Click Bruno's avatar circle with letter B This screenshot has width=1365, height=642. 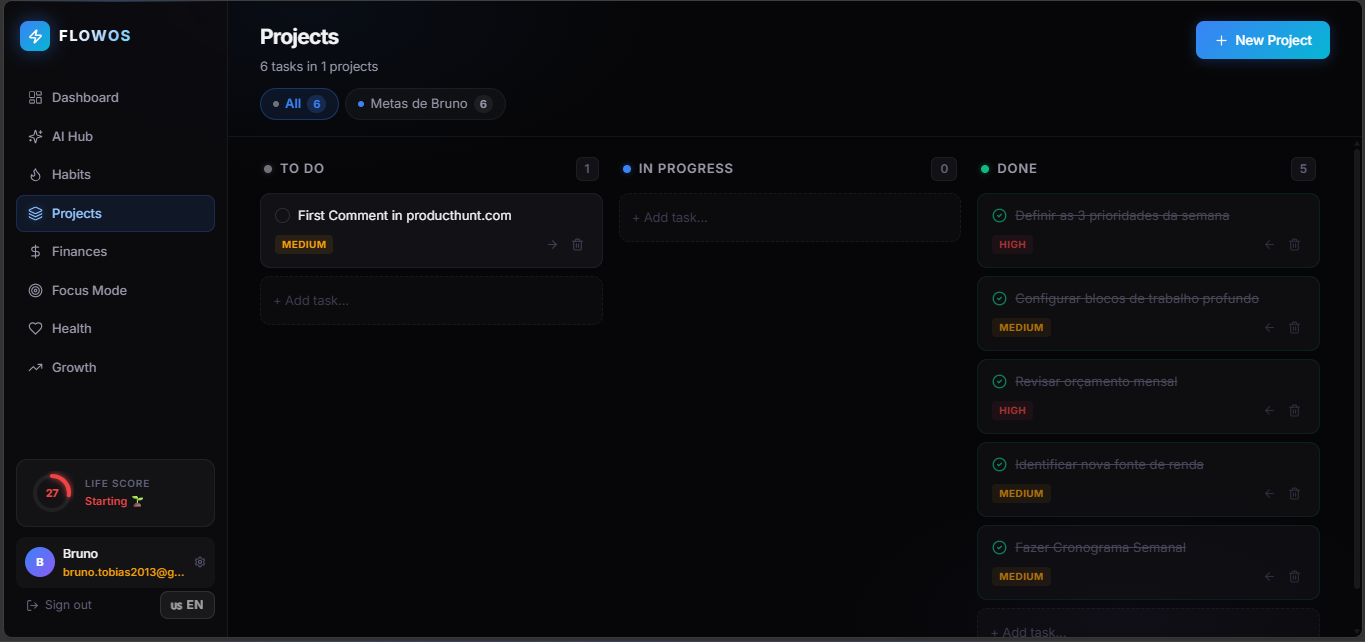pos(40,562)
